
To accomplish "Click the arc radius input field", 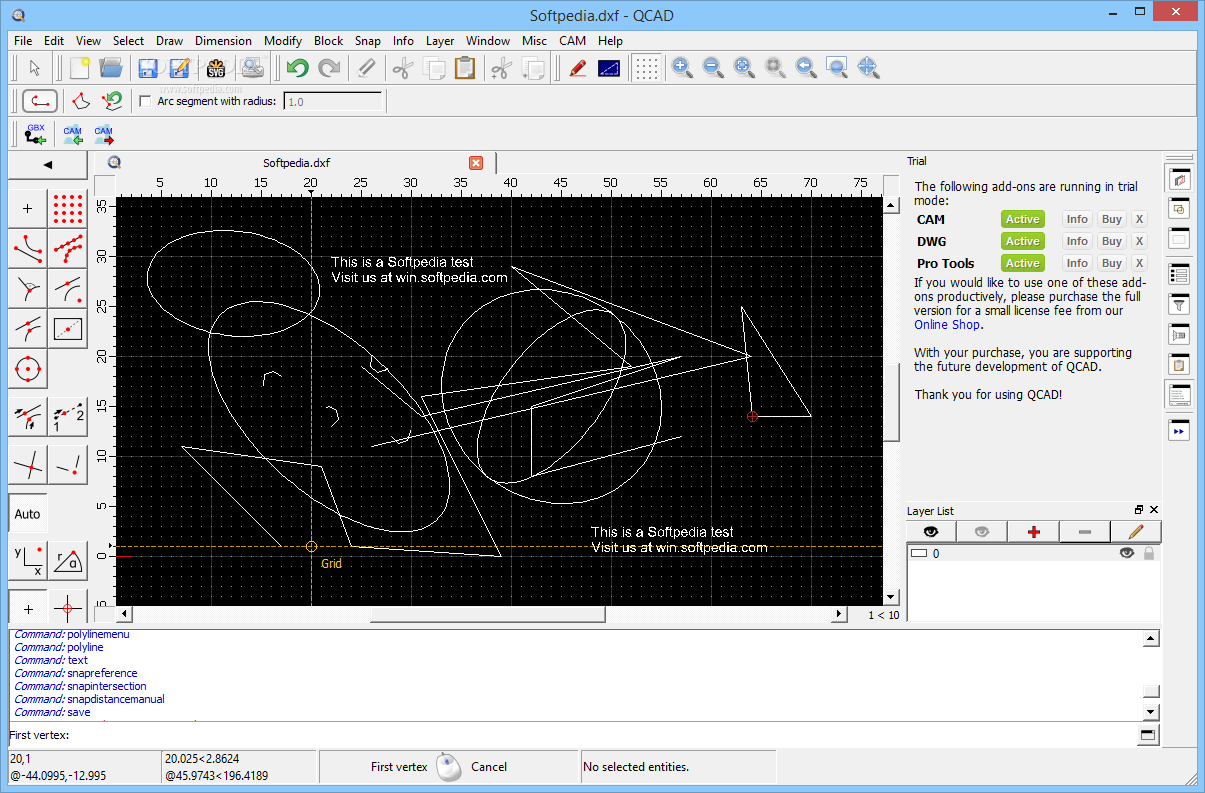I will coord(333,101).
